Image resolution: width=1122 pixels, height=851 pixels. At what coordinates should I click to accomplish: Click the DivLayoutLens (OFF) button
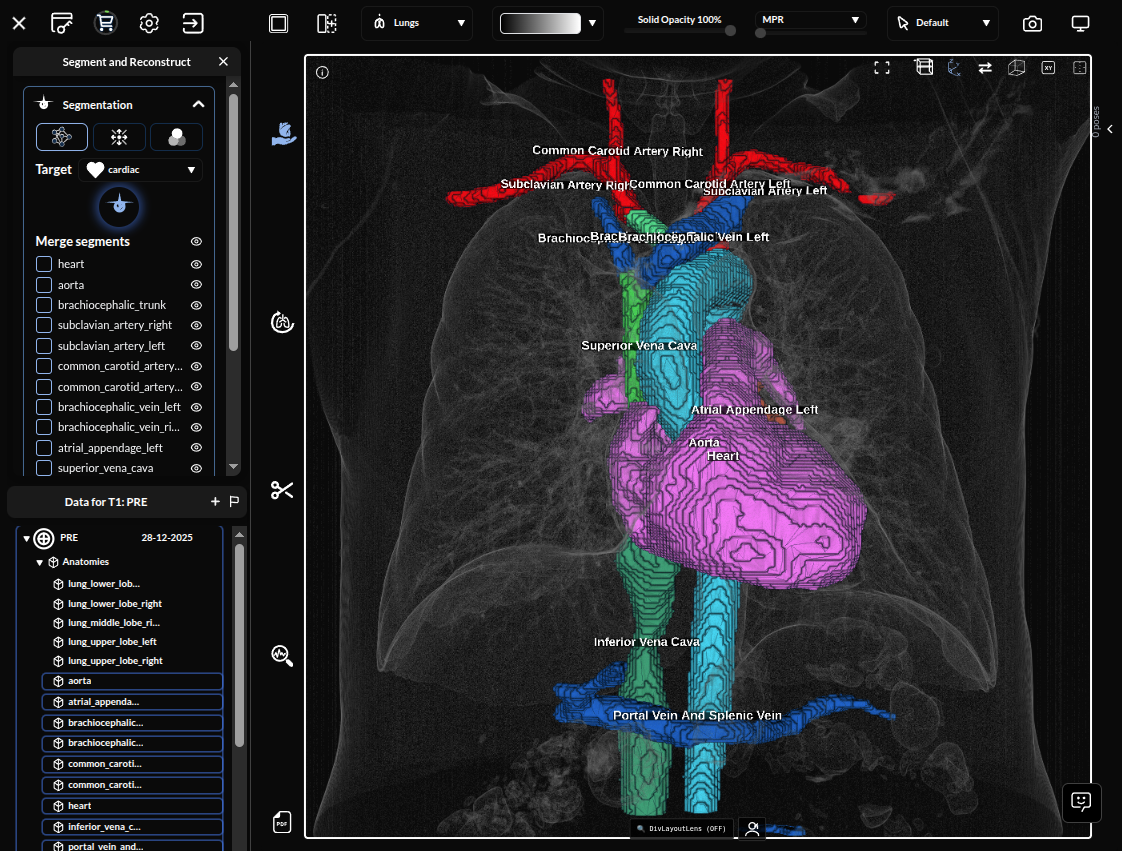681,828
